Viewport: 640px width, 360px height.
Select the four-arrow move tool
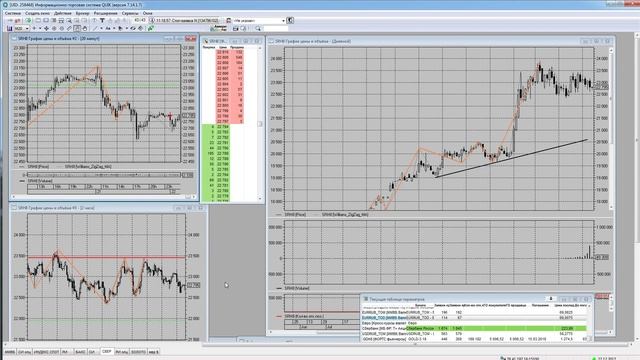click(x=47, y=29)
